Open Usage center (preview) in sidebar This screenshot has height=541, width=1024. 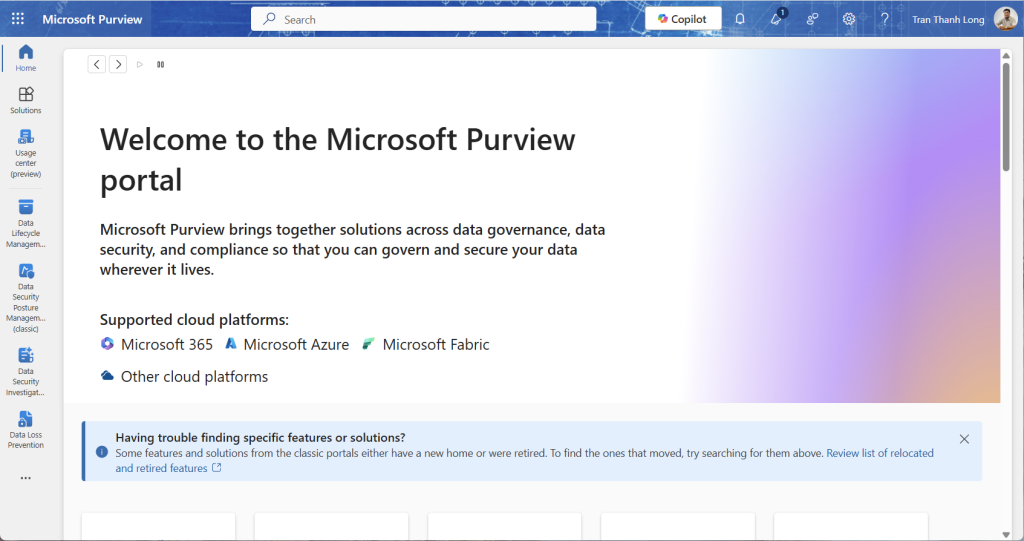pos(26,149)
